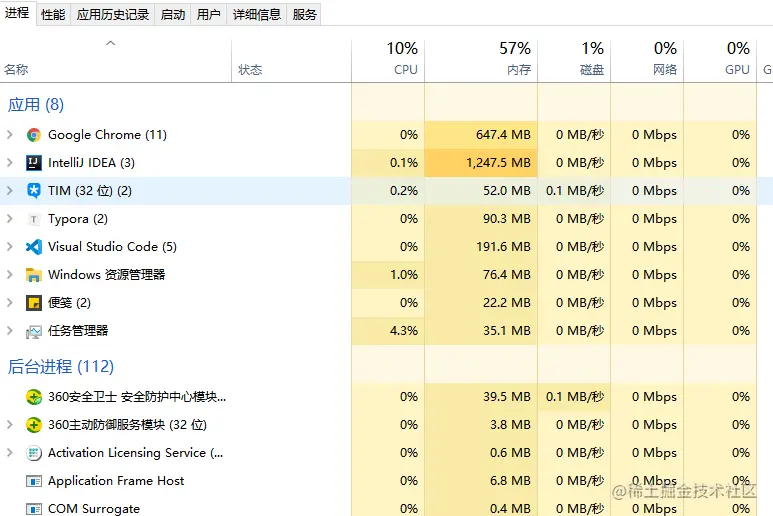Open the 服务 tab
Screen dimensions: 773x516
(x=304, y=15)
